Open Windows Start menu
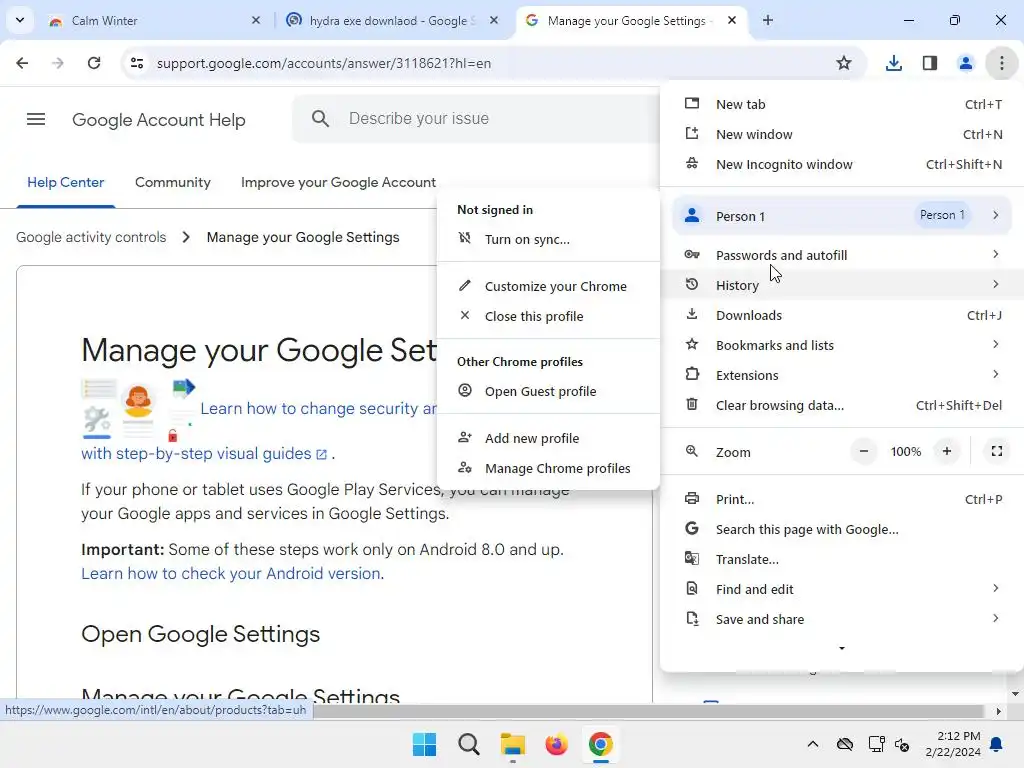This screenshot has width=1024, height=768. (x=424, y=744)
